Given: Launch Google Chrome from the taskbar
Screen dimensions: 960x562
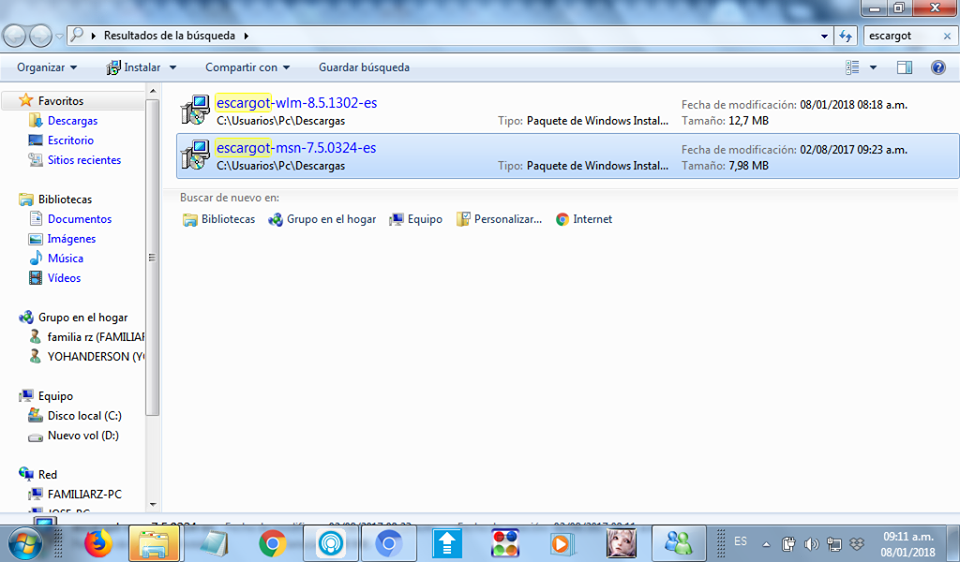Looking at the screenshot, I should click(272, 543).
